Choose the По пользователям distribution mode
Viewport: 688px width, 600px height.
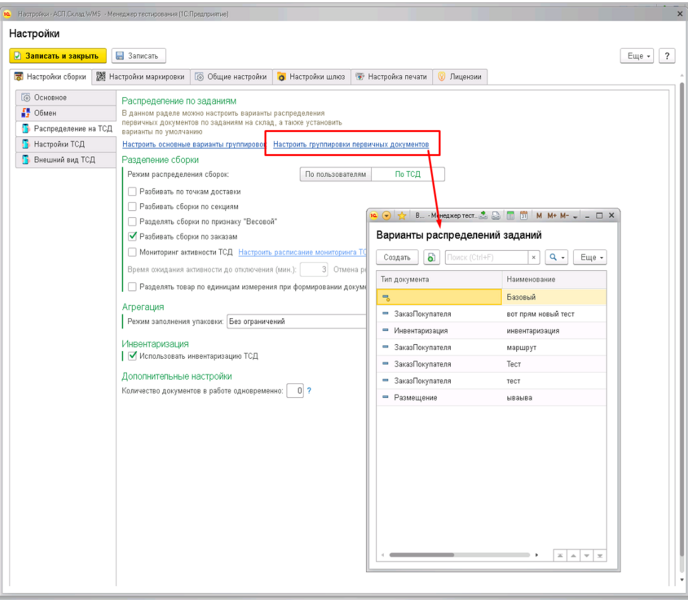click(x=335, y=174)
